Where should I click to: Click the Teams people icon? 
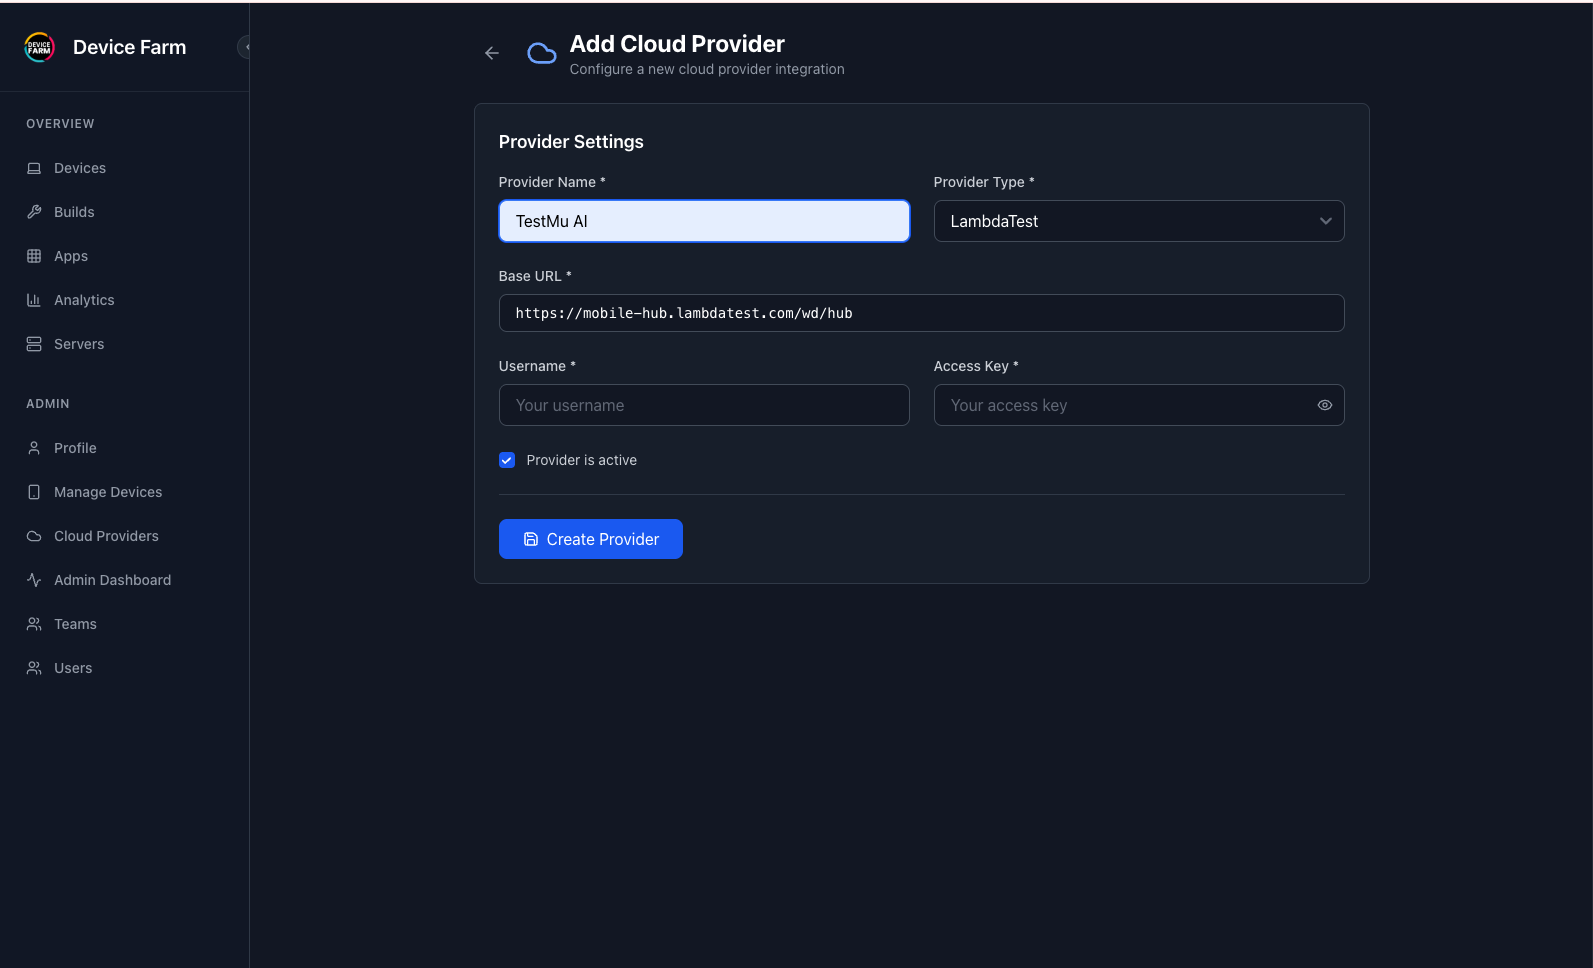pos(34,624)
